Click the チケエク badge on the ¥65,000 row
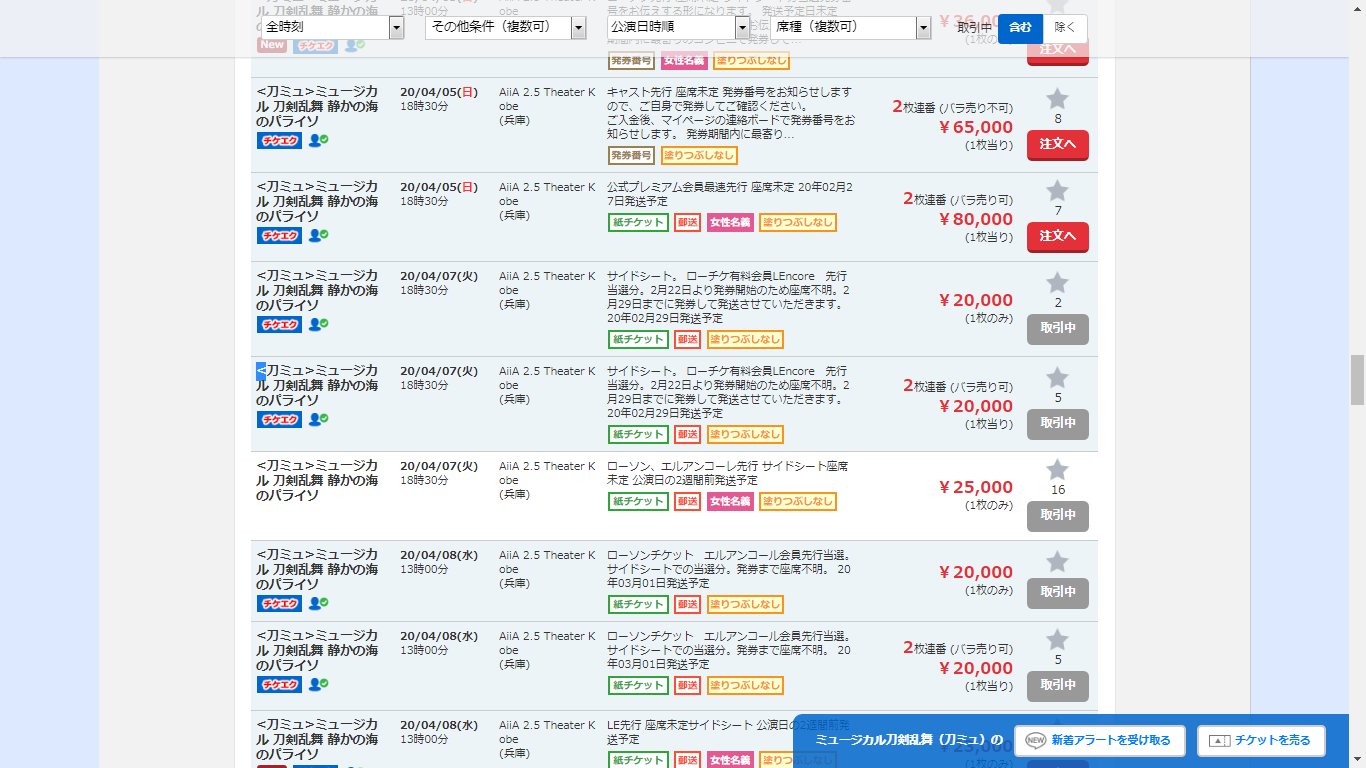This screenshot has width=1366, height=768. click(279, 140)
